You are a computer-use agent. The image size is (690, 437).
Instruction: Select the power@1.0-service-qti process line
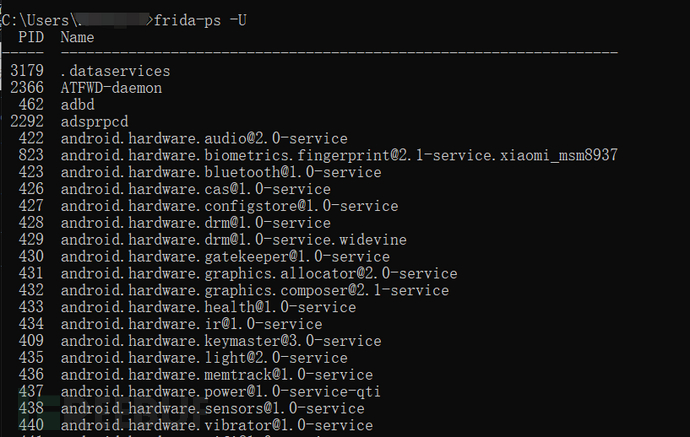pos(221,392)
